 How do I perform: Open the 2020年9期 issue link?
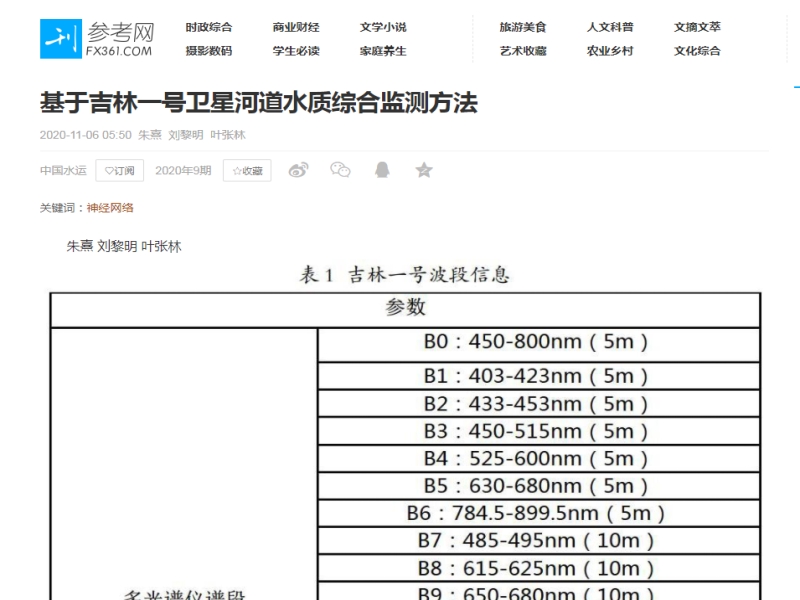pos(183,170)
